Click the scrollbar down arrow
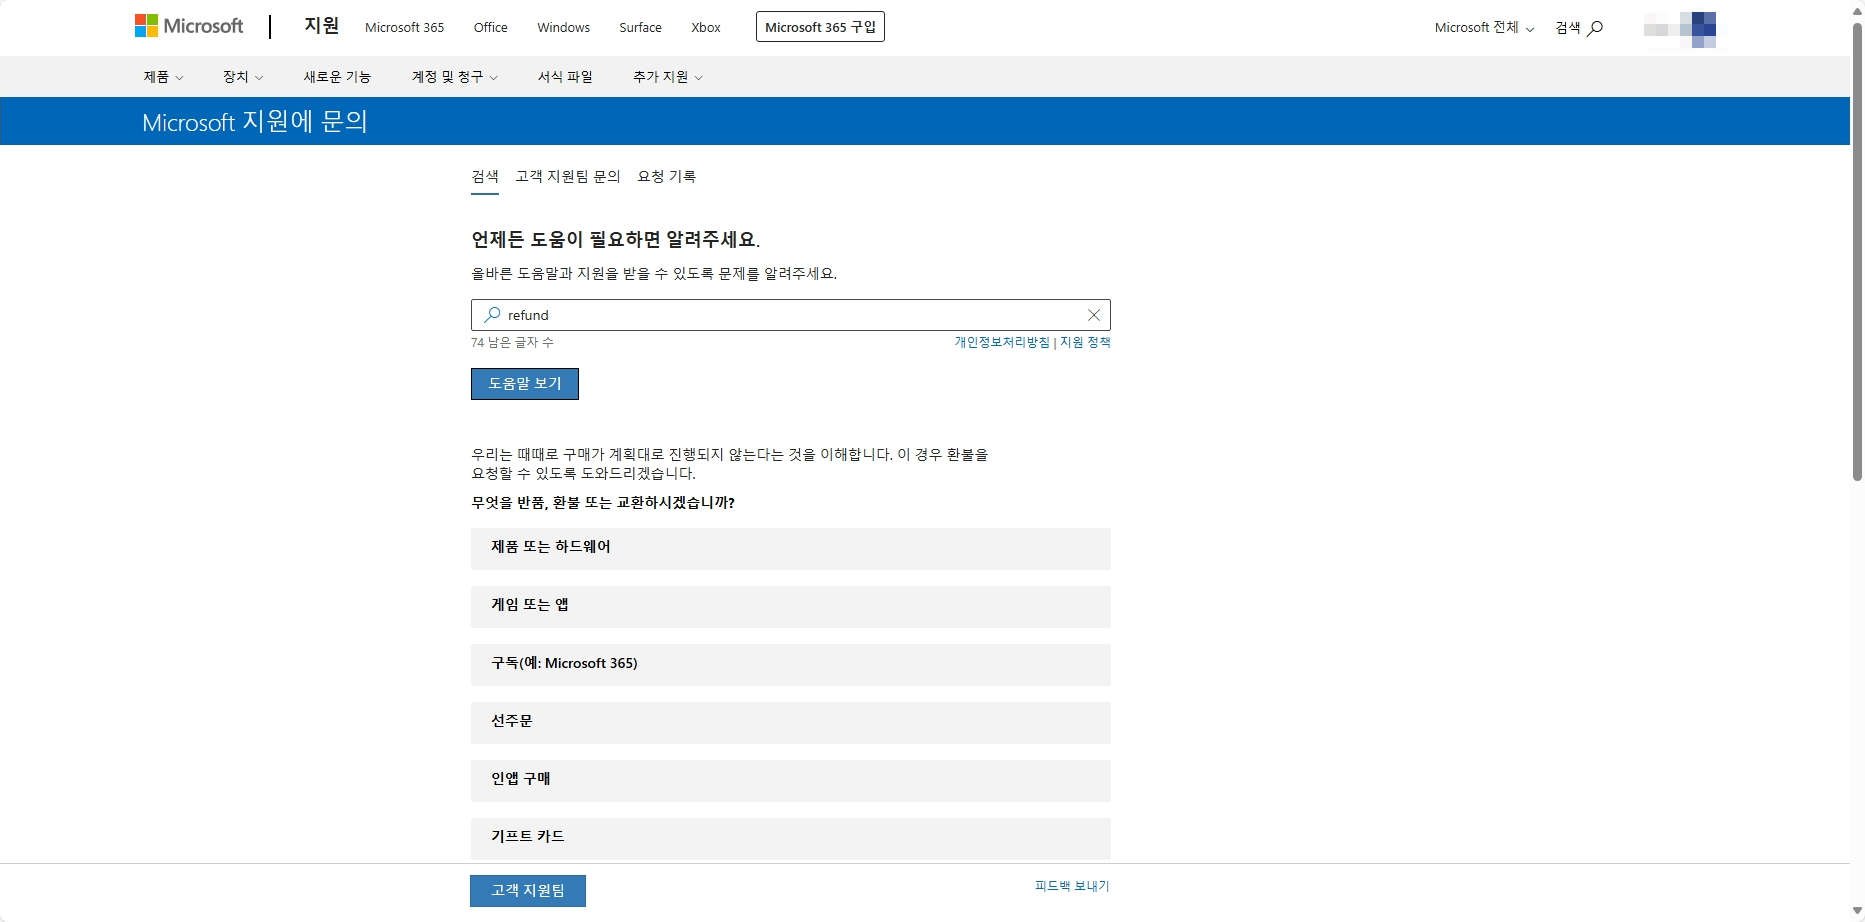1865x922 pixels. [x=1857, y=911]
